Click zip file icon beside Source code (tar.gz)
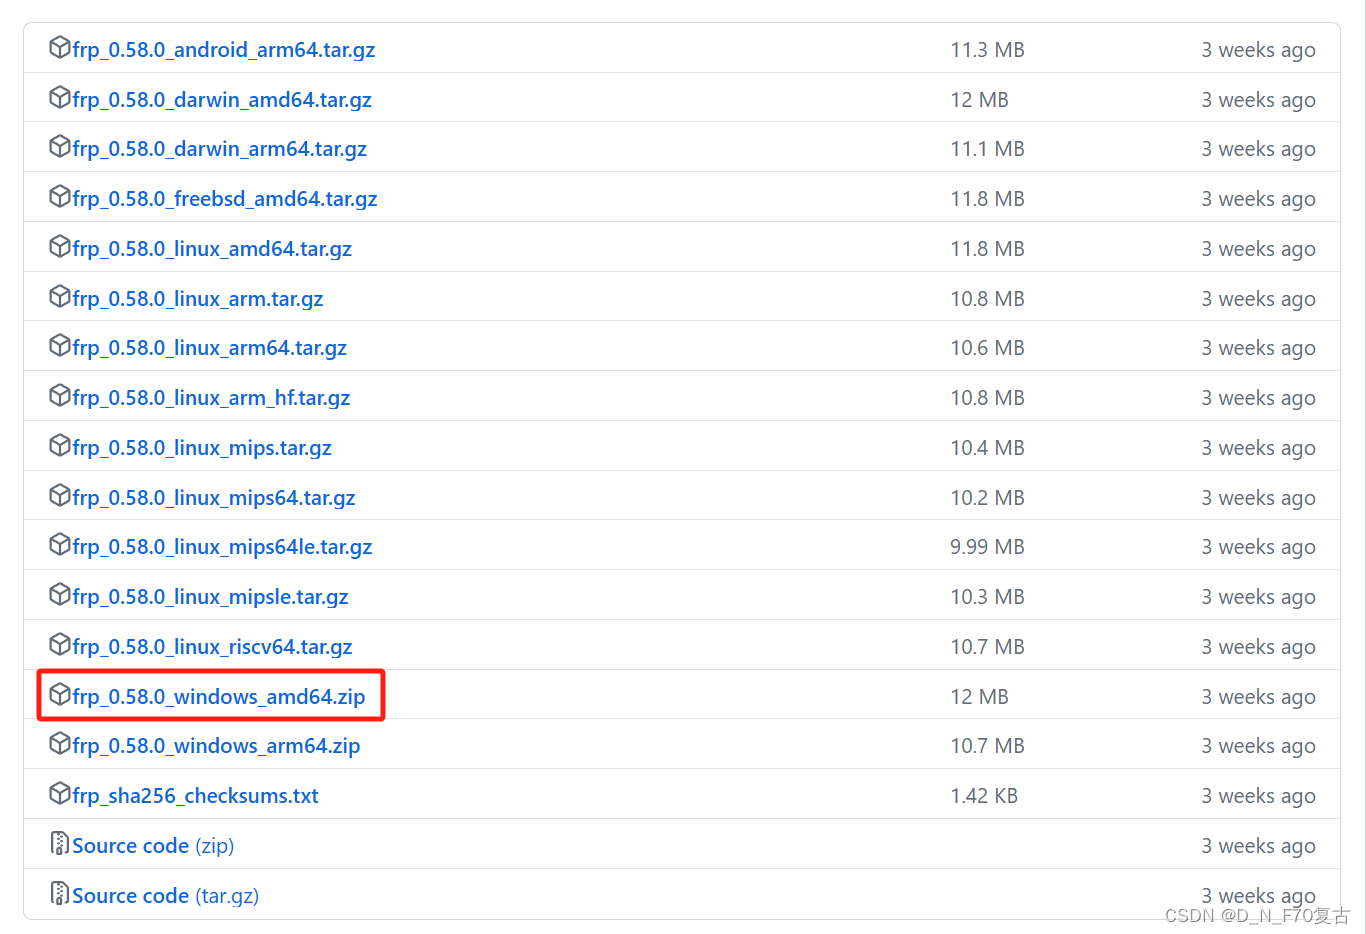 coord(60,893)
